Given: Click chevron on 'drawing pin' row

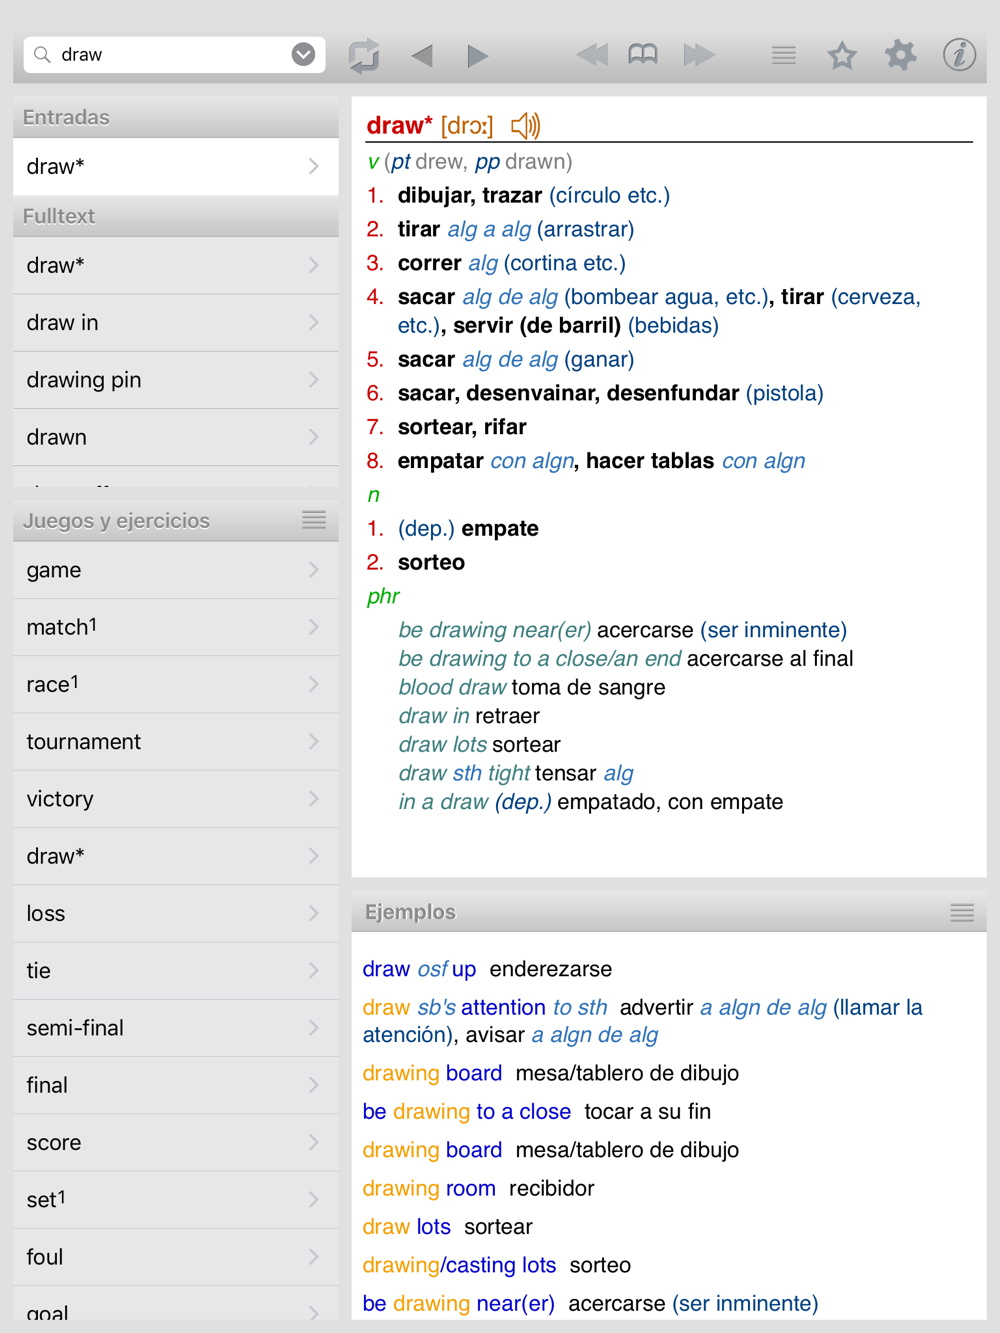Looking at the screenshot, I should [x=314, y=380].
